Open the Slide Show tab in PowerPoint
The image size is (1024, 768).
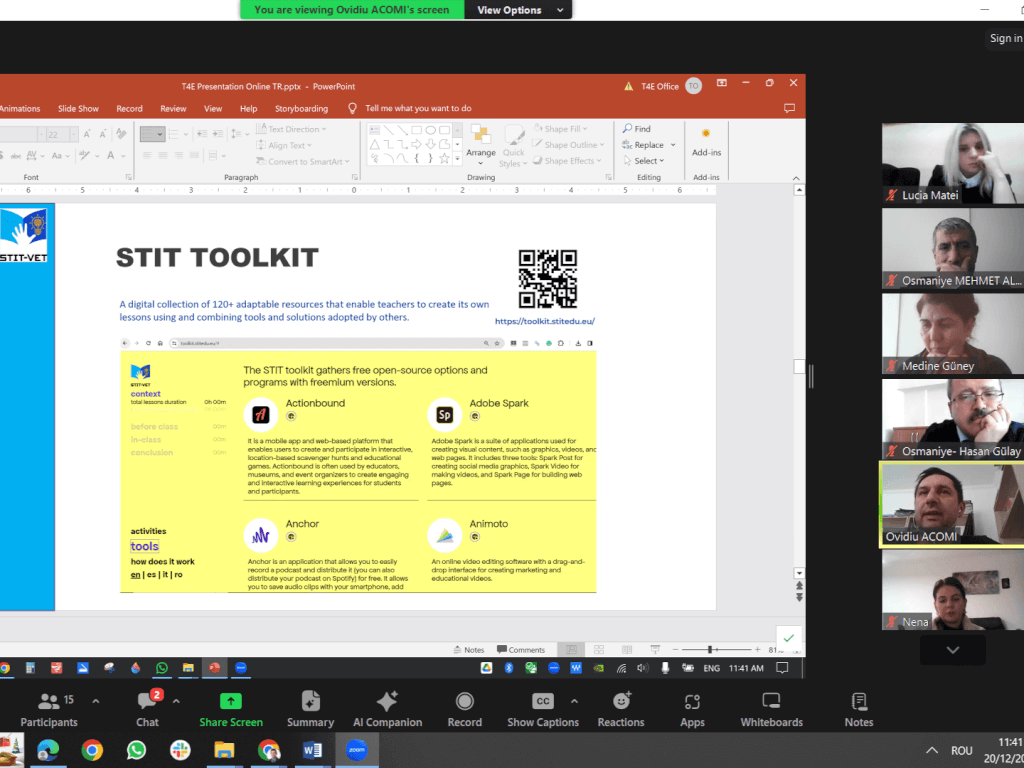(x=78, y=108)
